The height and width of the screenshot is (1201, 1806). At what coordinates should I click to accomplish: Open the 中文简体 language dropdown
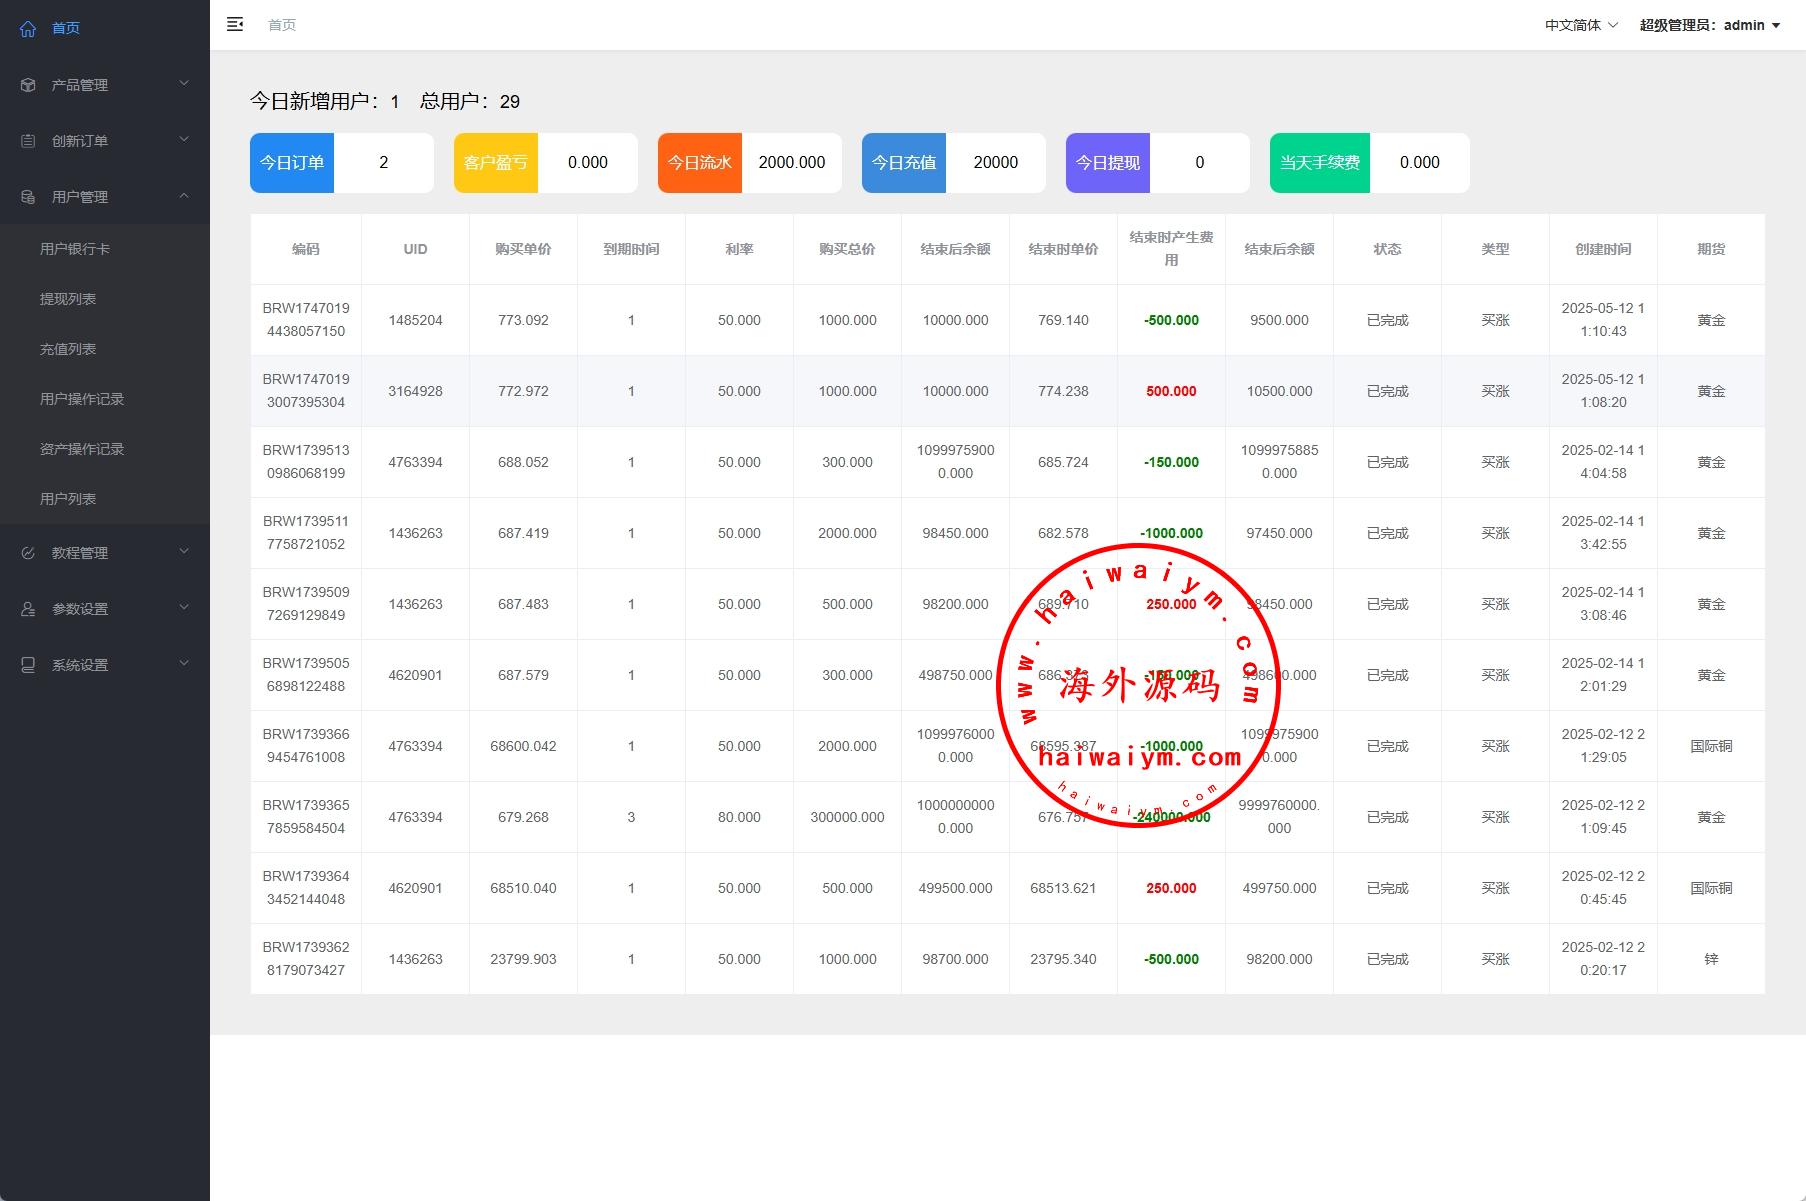click(x=1581, y=25)
